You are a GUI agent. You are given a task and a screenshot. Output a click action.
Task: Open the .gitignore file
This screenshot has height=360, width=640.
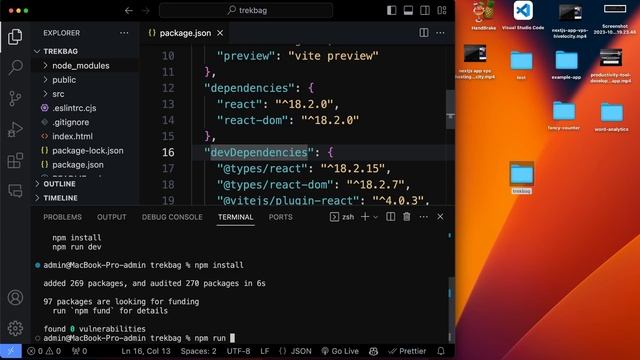(x=71, y=122)
